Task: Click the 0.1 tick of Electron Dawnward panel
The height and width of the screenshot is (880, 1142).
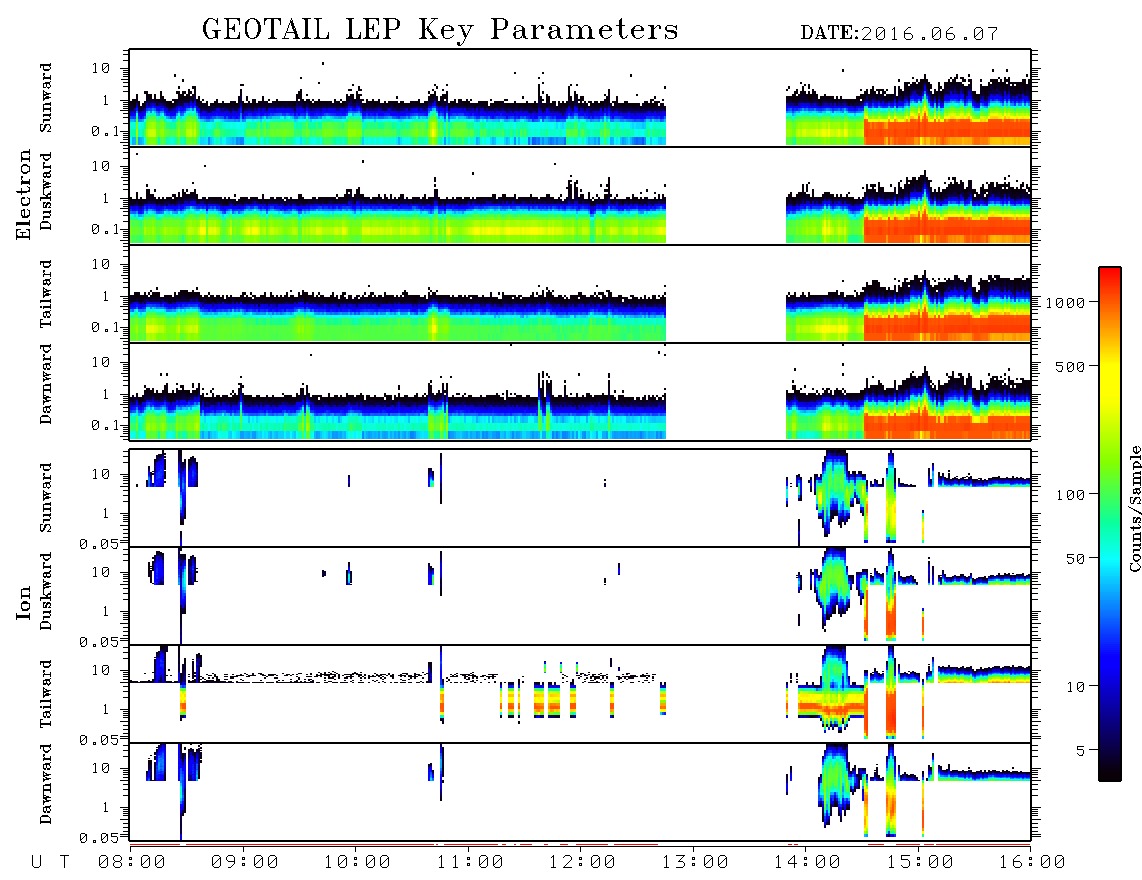Action: point(104,425)
